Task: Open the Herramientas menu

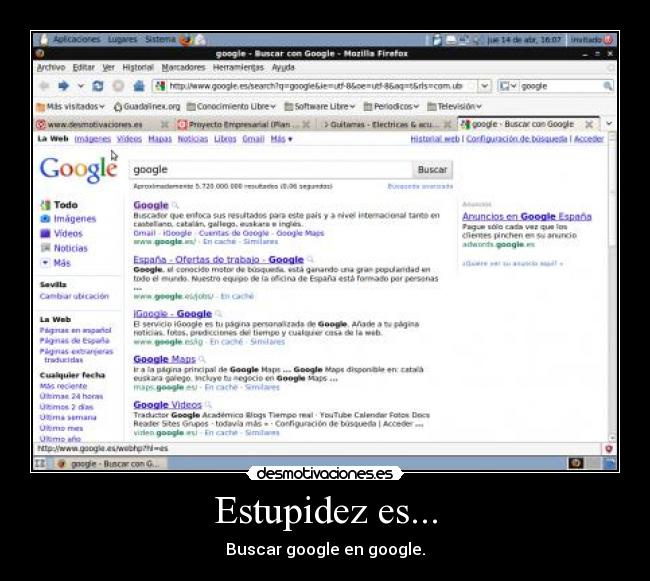Action: 238,67
